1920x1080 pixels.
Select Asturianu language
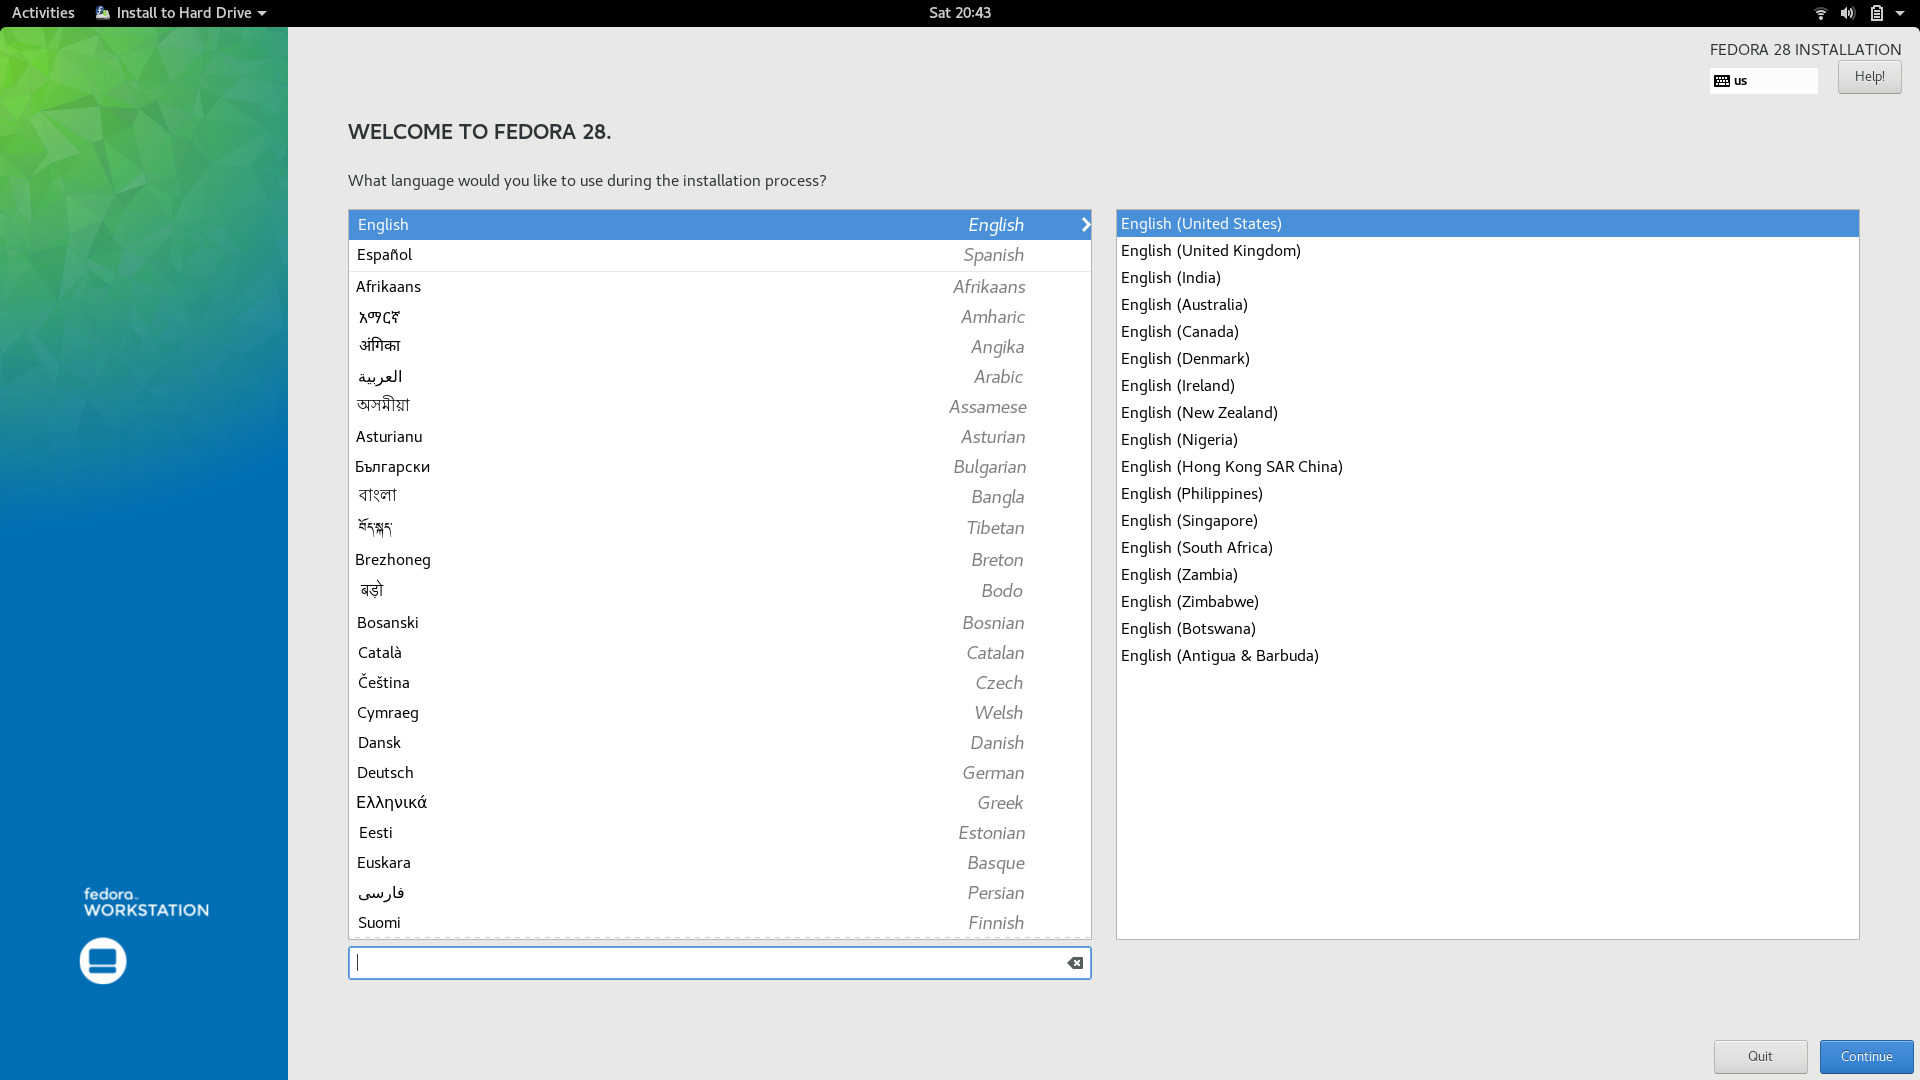[719, 437]
